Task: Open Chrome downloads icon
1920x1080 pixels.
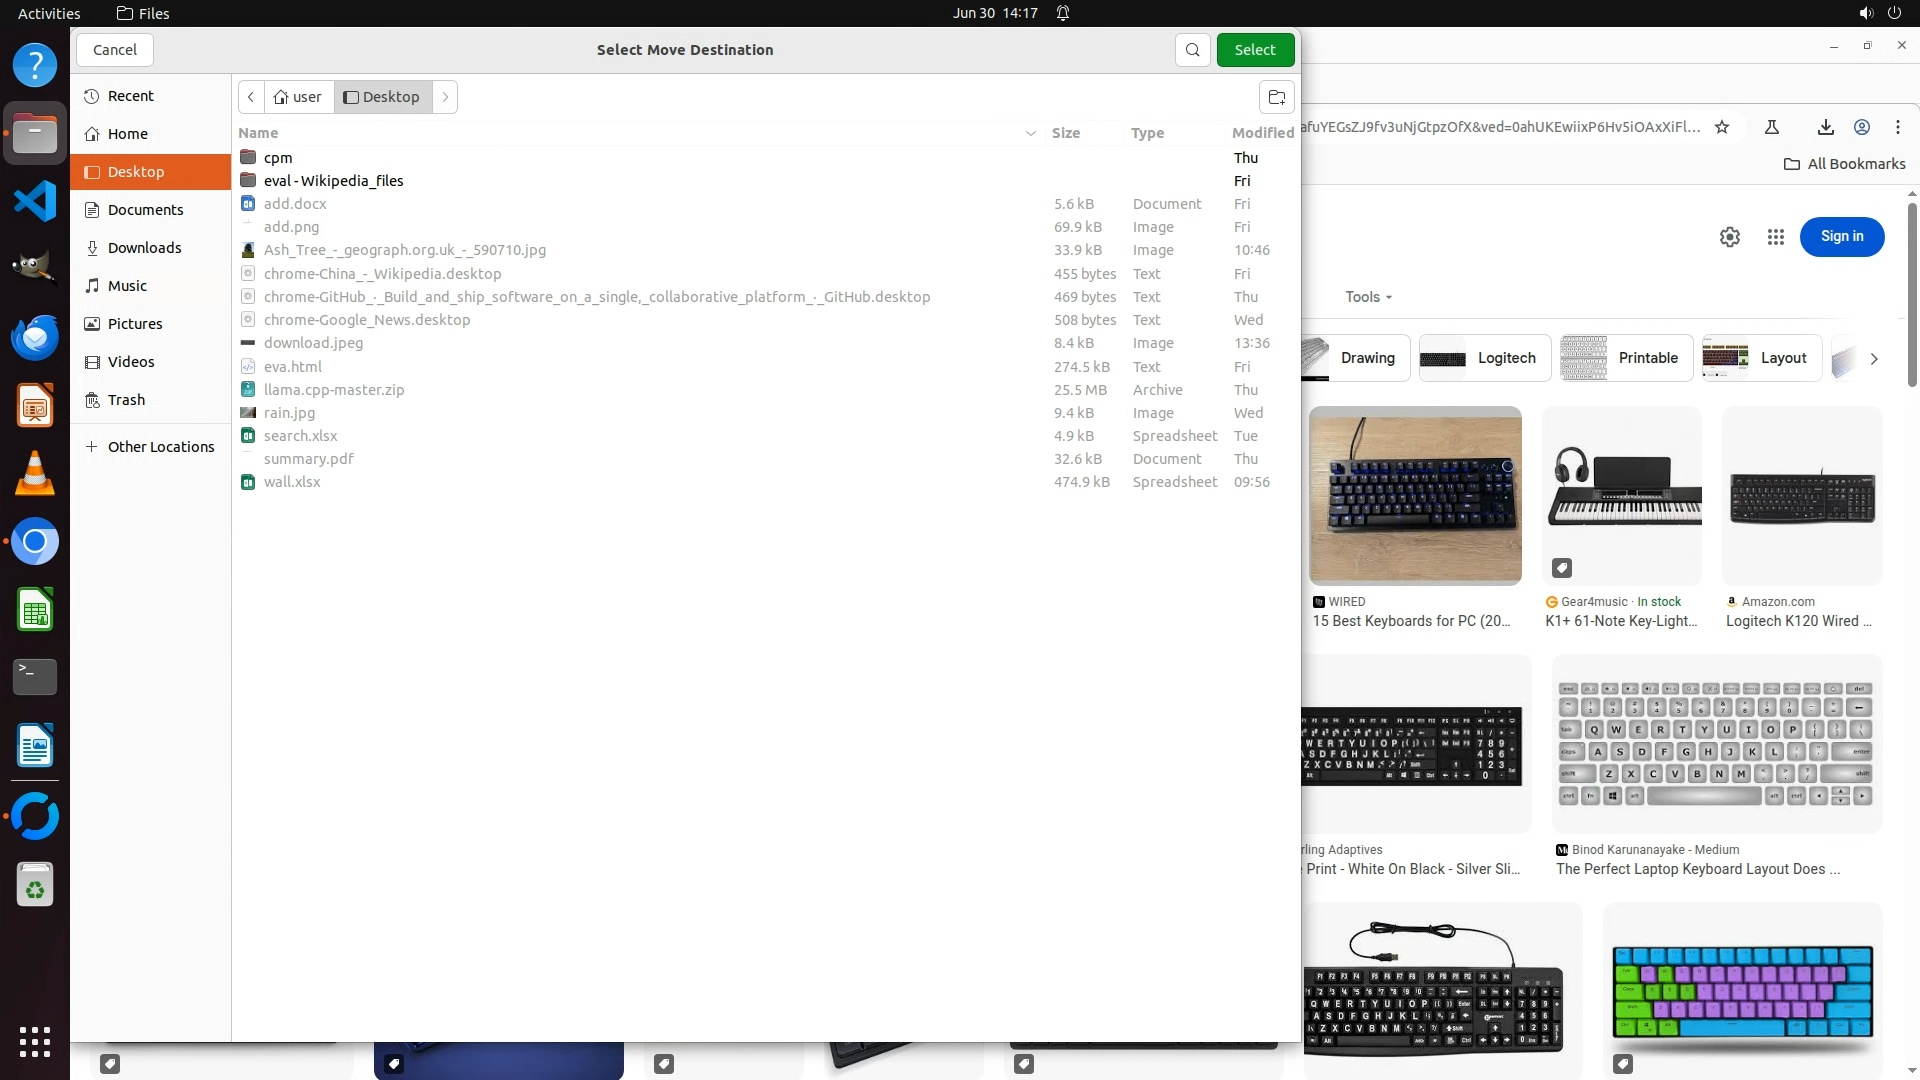Action: tap(1825, 127)
